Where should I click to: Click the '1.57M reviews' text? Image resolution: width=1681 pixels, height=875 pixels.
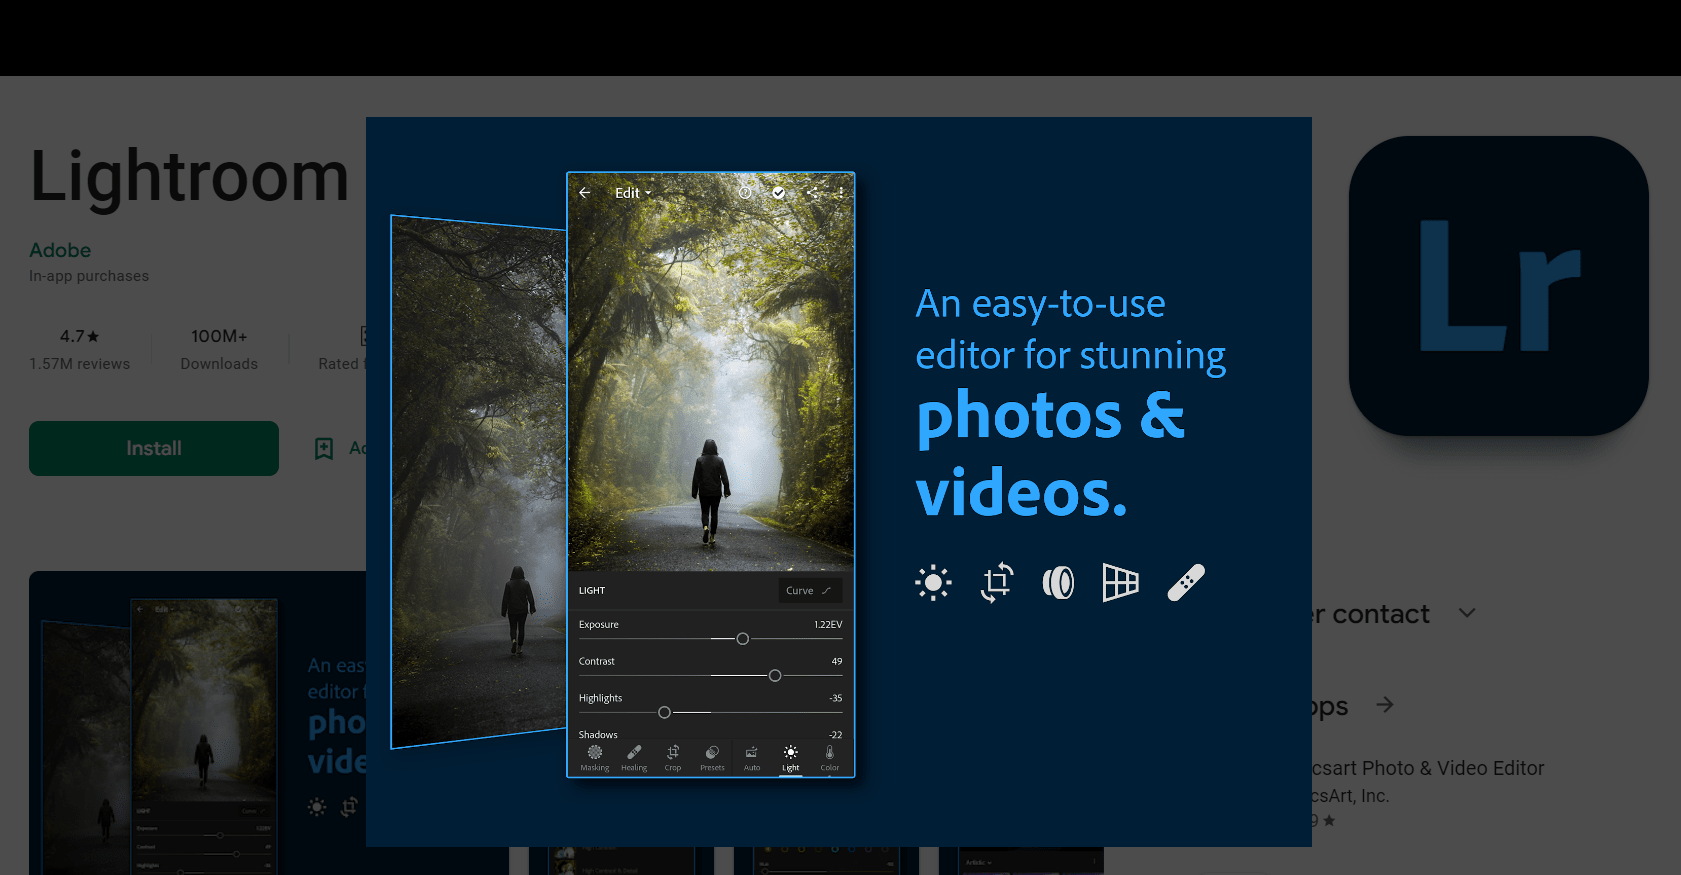coord(79,364)
